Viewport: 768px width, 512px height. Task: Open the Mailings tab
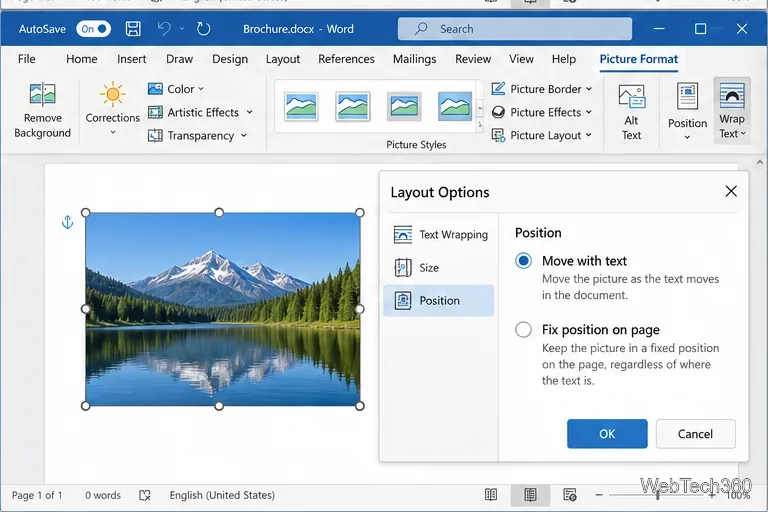414,59
